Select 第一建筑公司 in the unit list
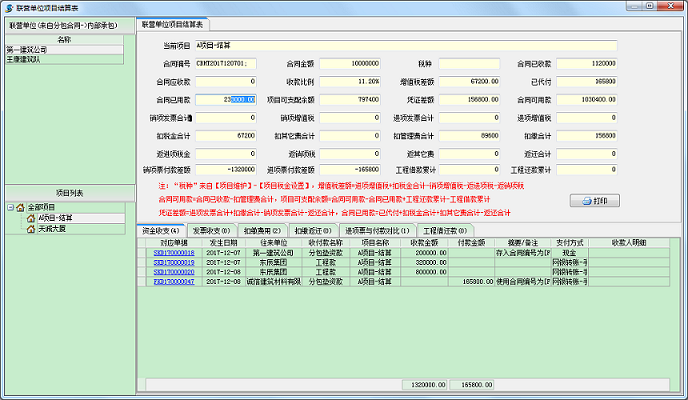Viewport: 688px width, 400px height. tap(32, 49)
